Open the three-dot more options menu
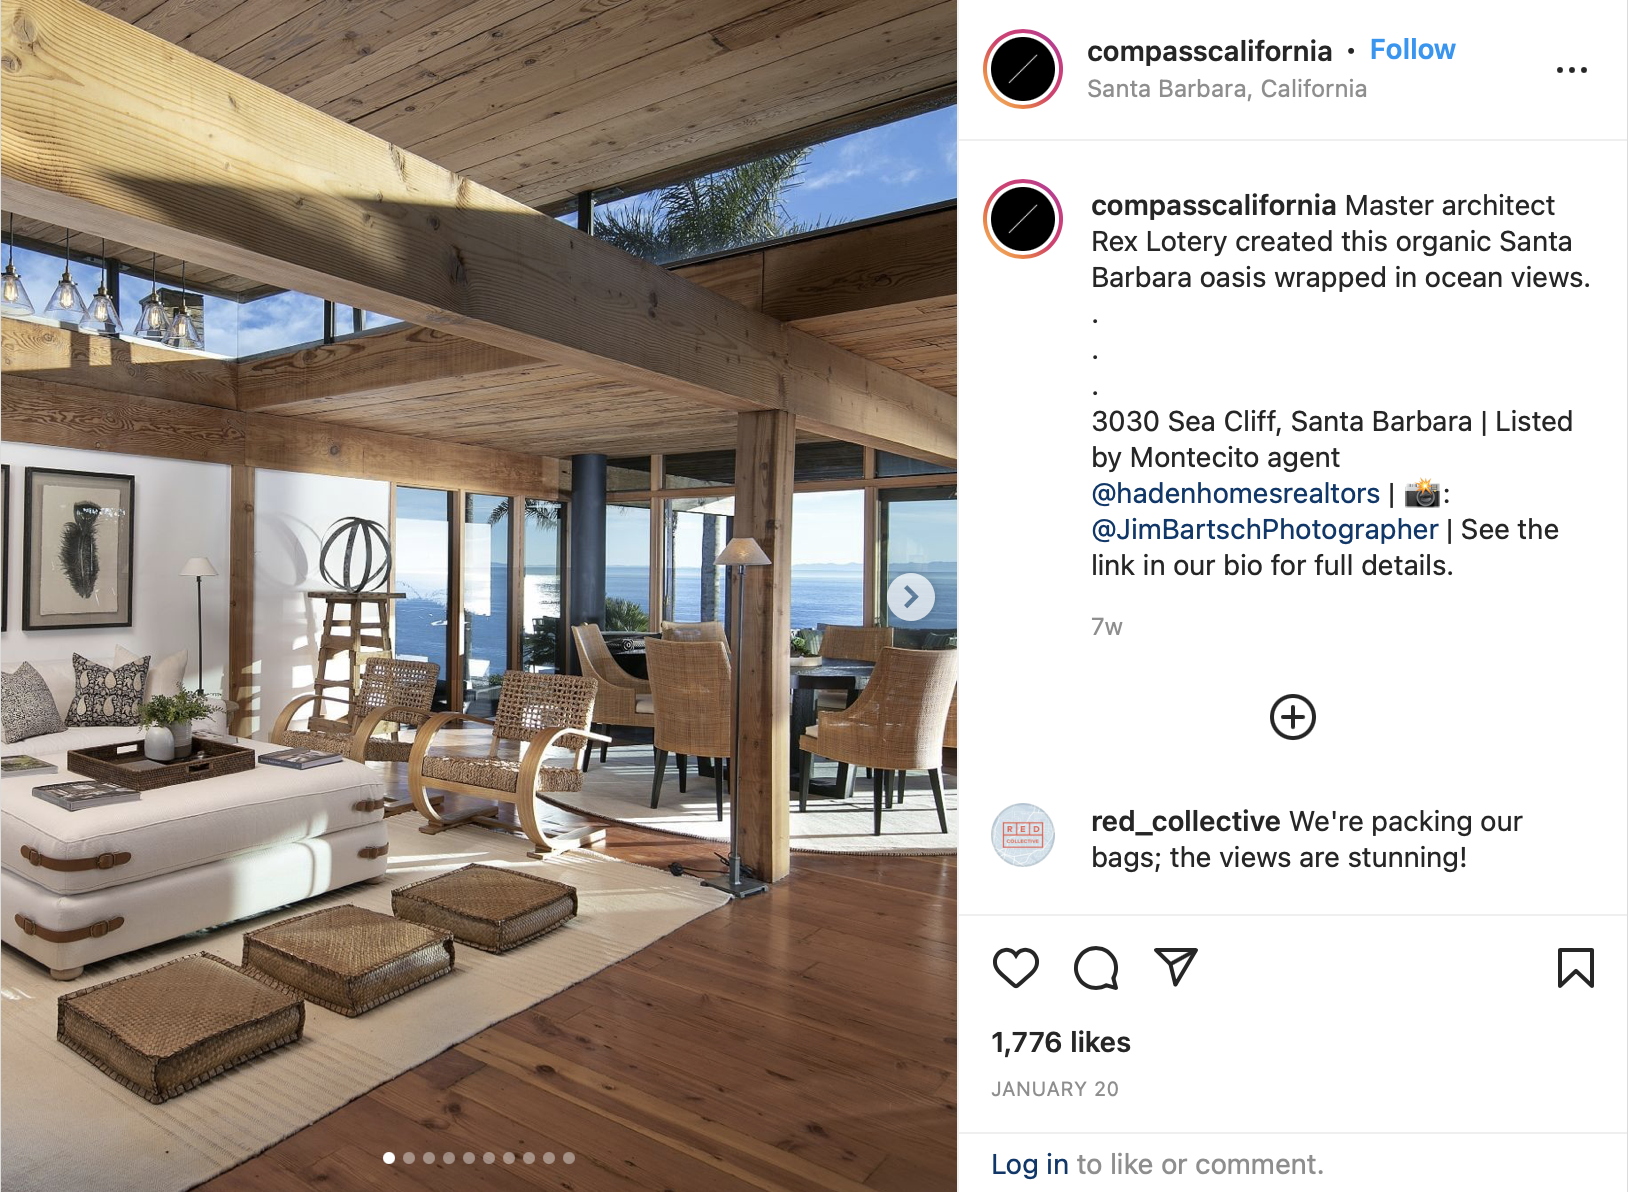1628x1192 pixels. [1572, 70]
